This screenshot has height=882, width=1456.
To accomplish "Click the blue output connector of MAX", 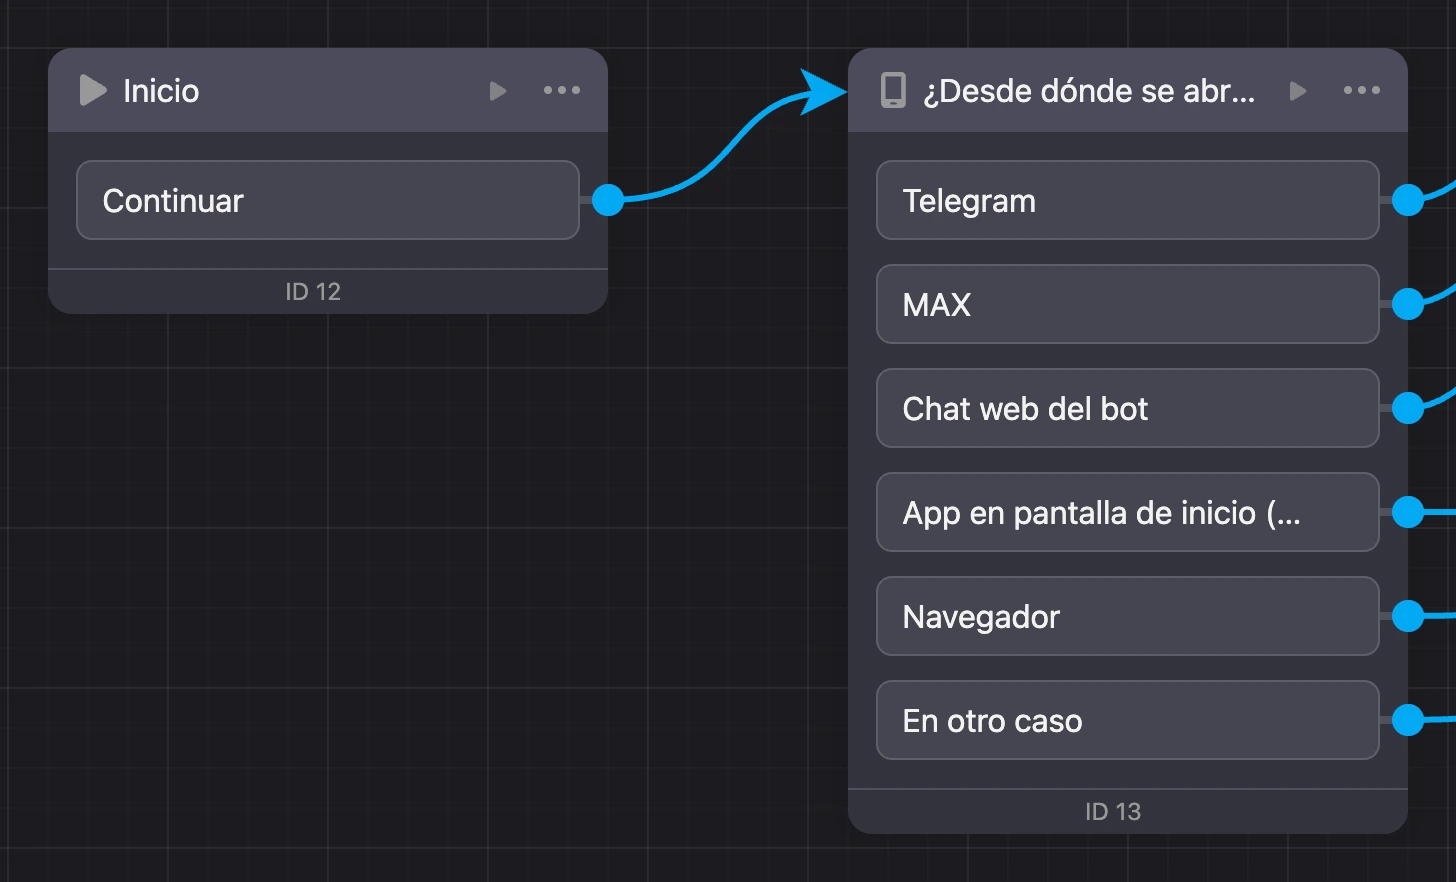I will [1408, 304].
